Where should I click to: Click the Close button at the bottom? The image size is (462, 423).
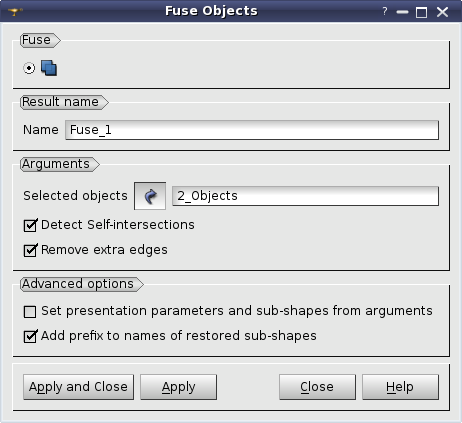click(x=317, y=387)
